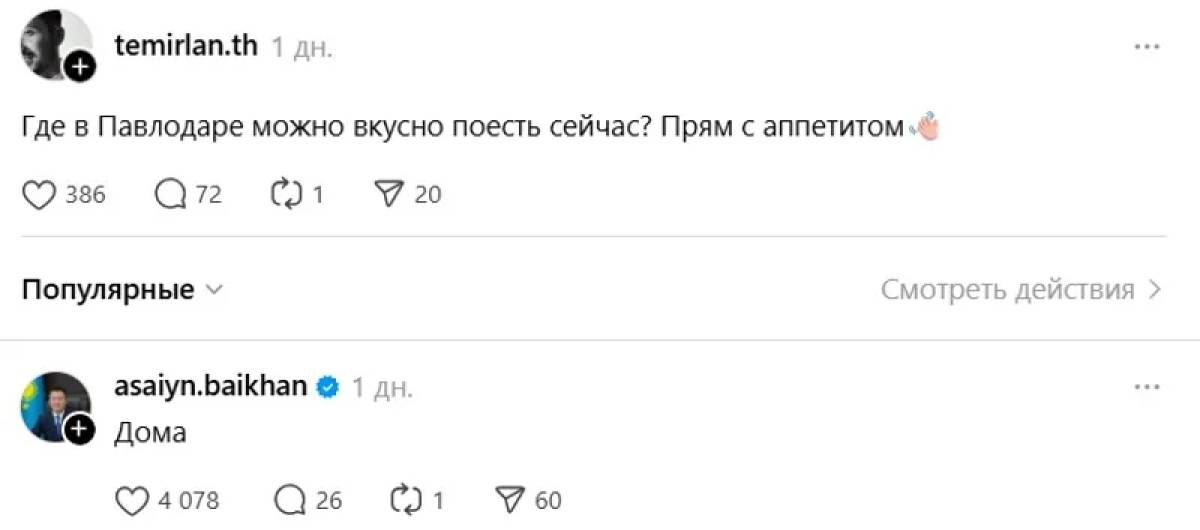1200x530 pixels.
Task: Repost the temirlan.th post
Action: tap(286, 195)
